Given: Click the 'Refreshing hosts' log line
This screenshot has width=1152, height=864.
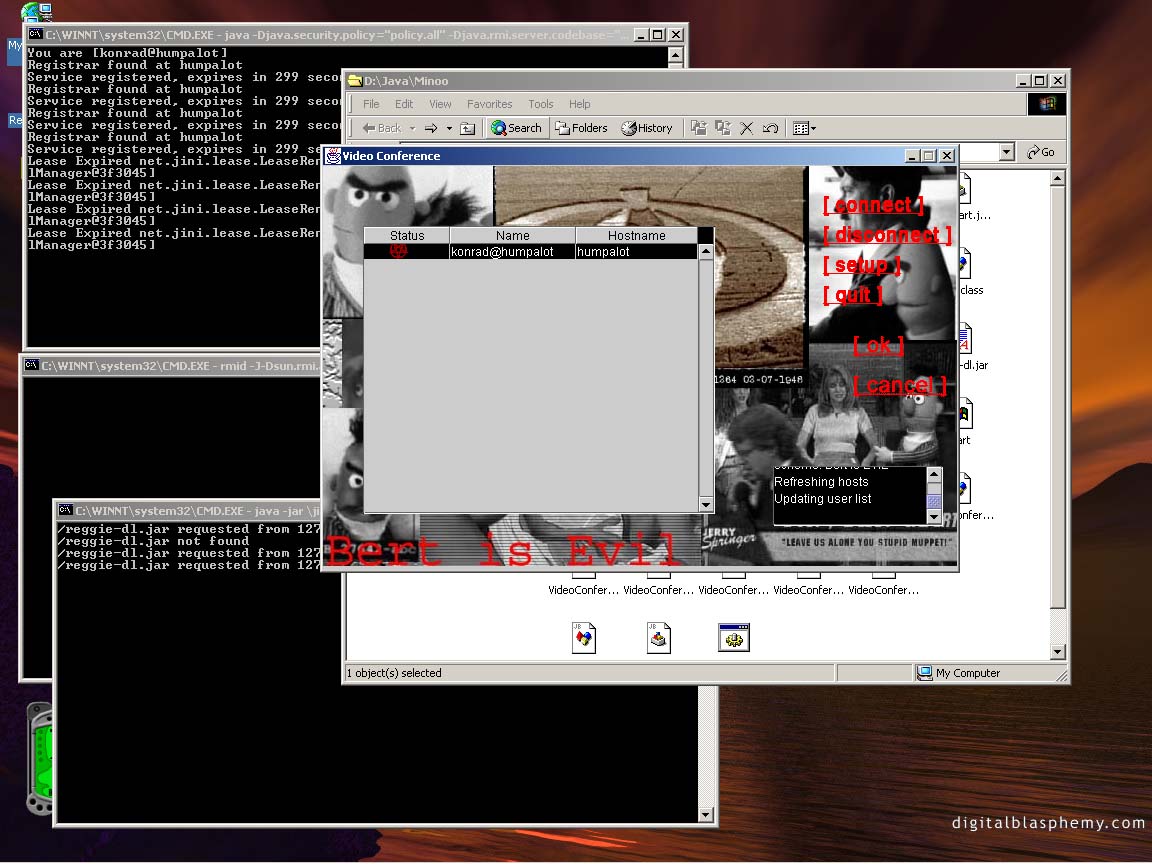Looking at the screenshot, I should tap(821, 482).
